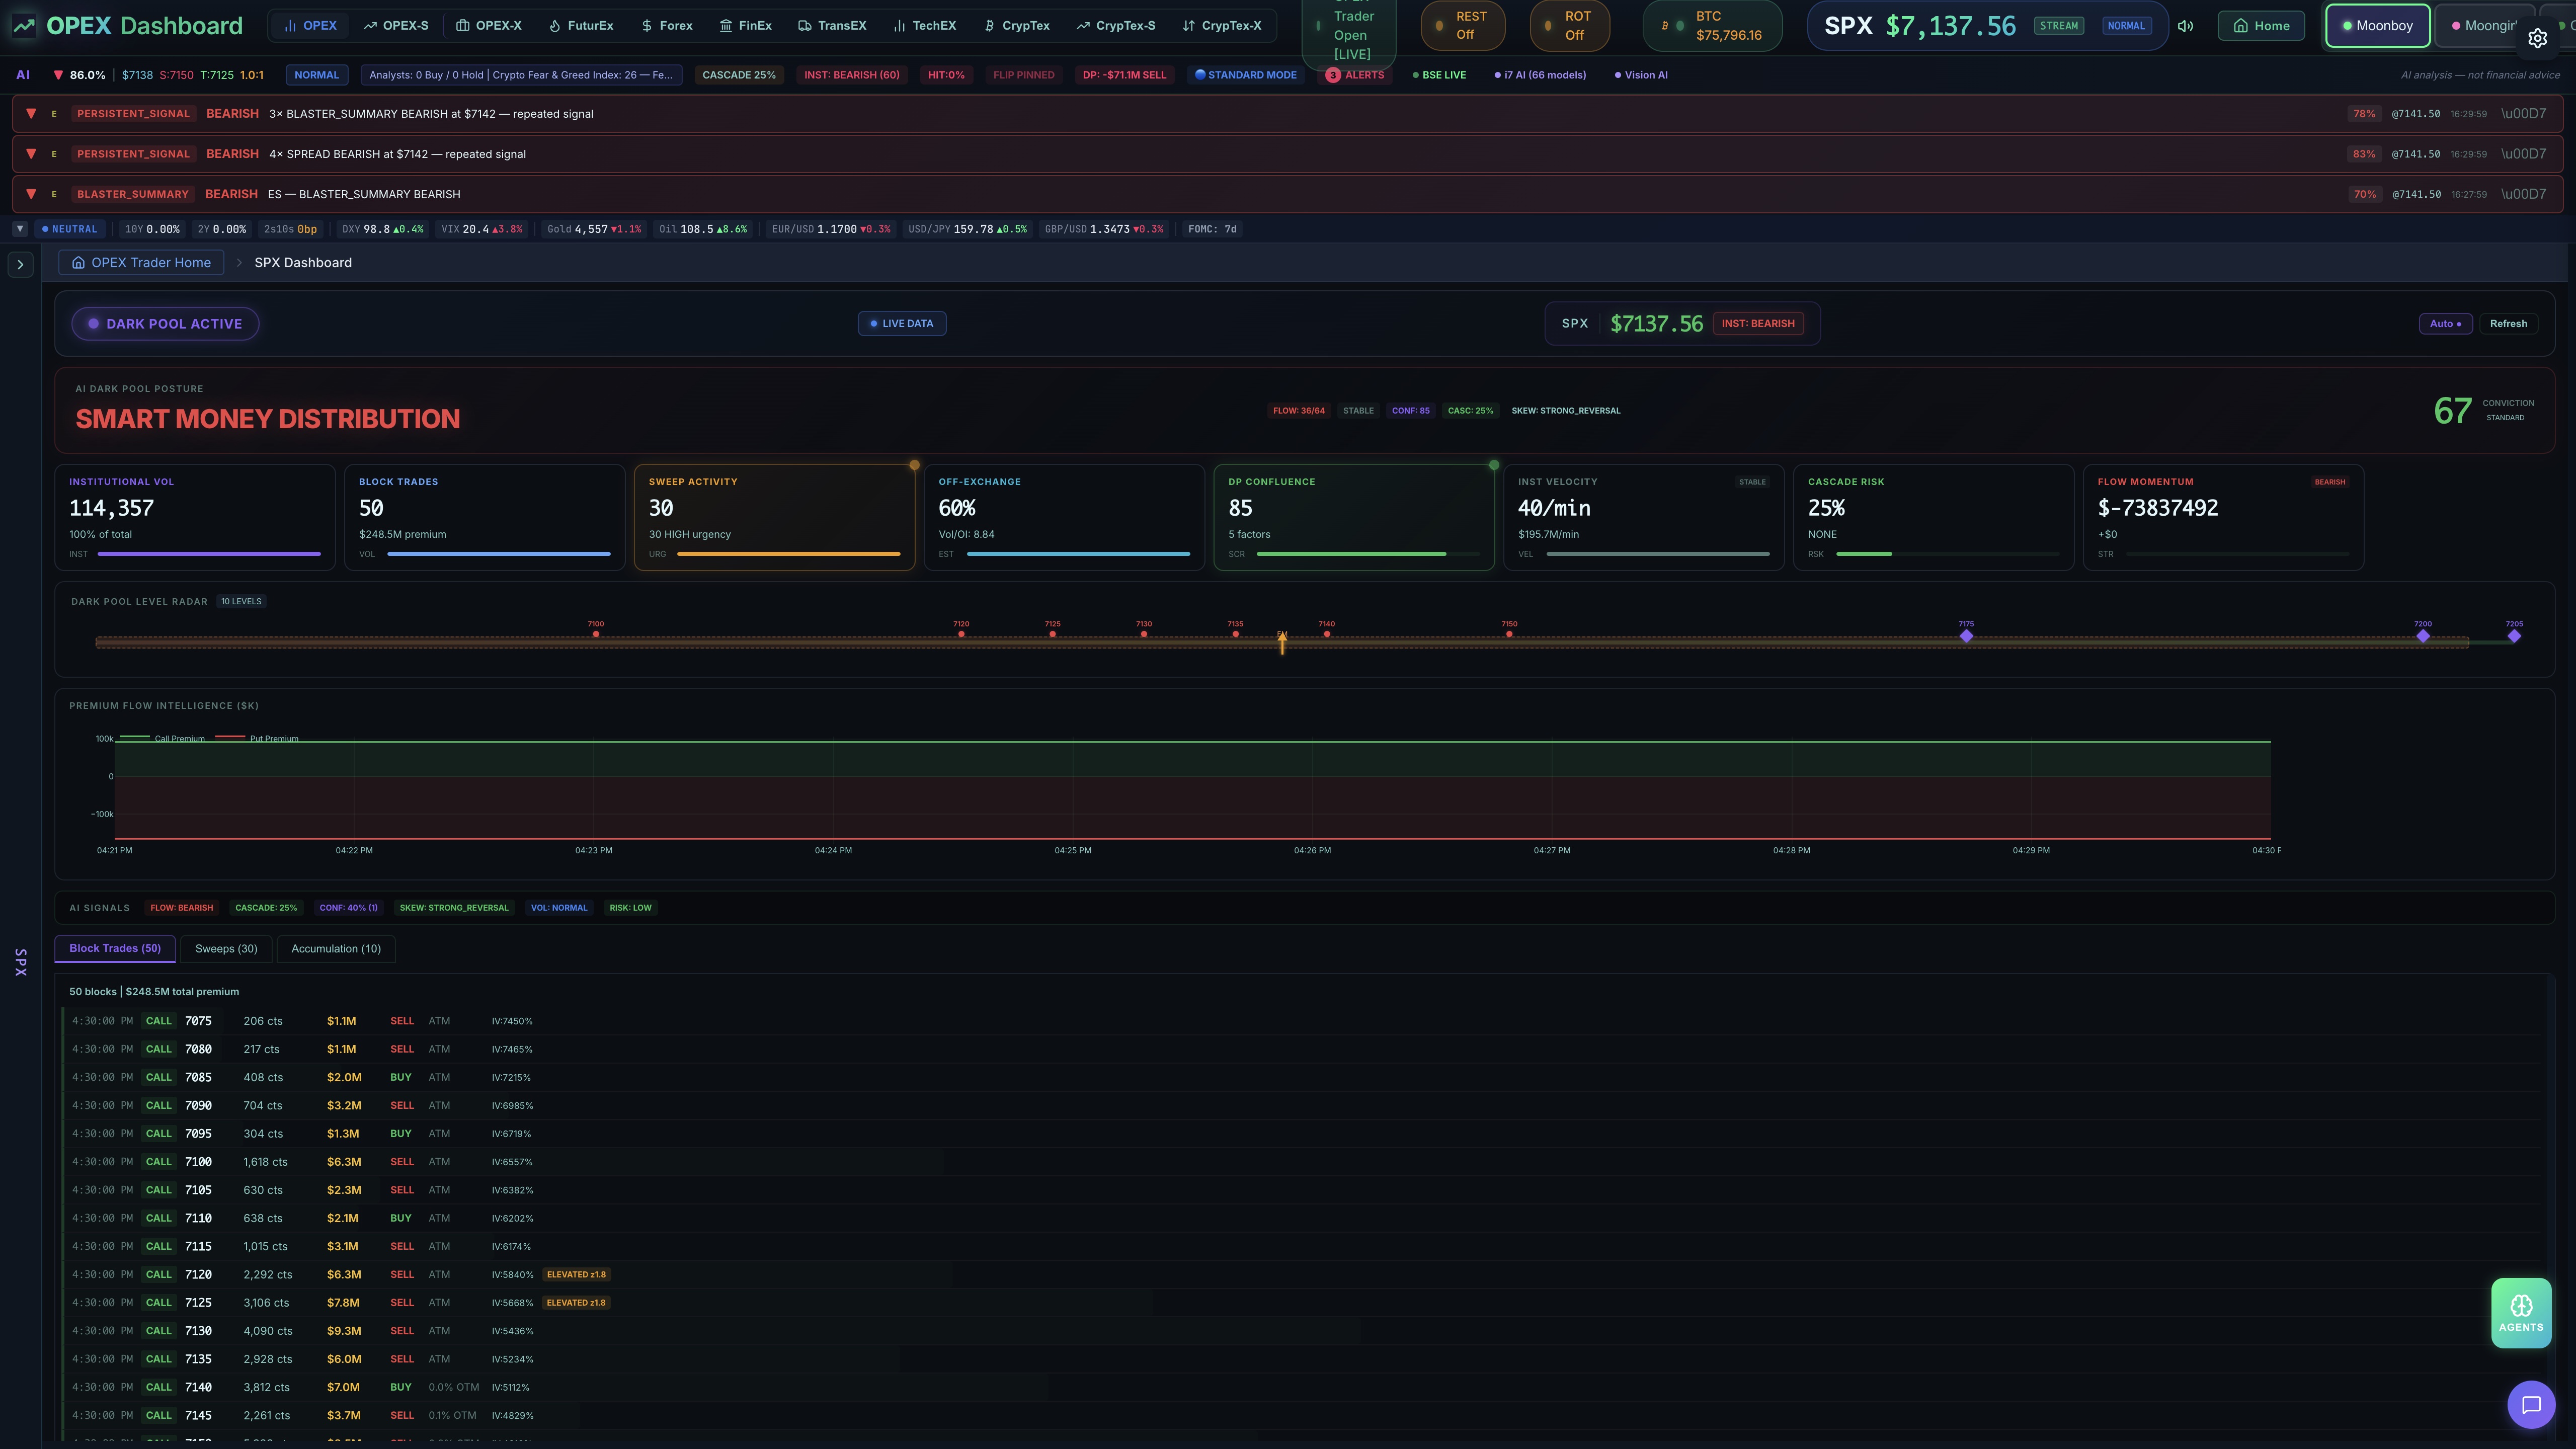Click the BTC price ticker pill

(x=1712, y=26)
